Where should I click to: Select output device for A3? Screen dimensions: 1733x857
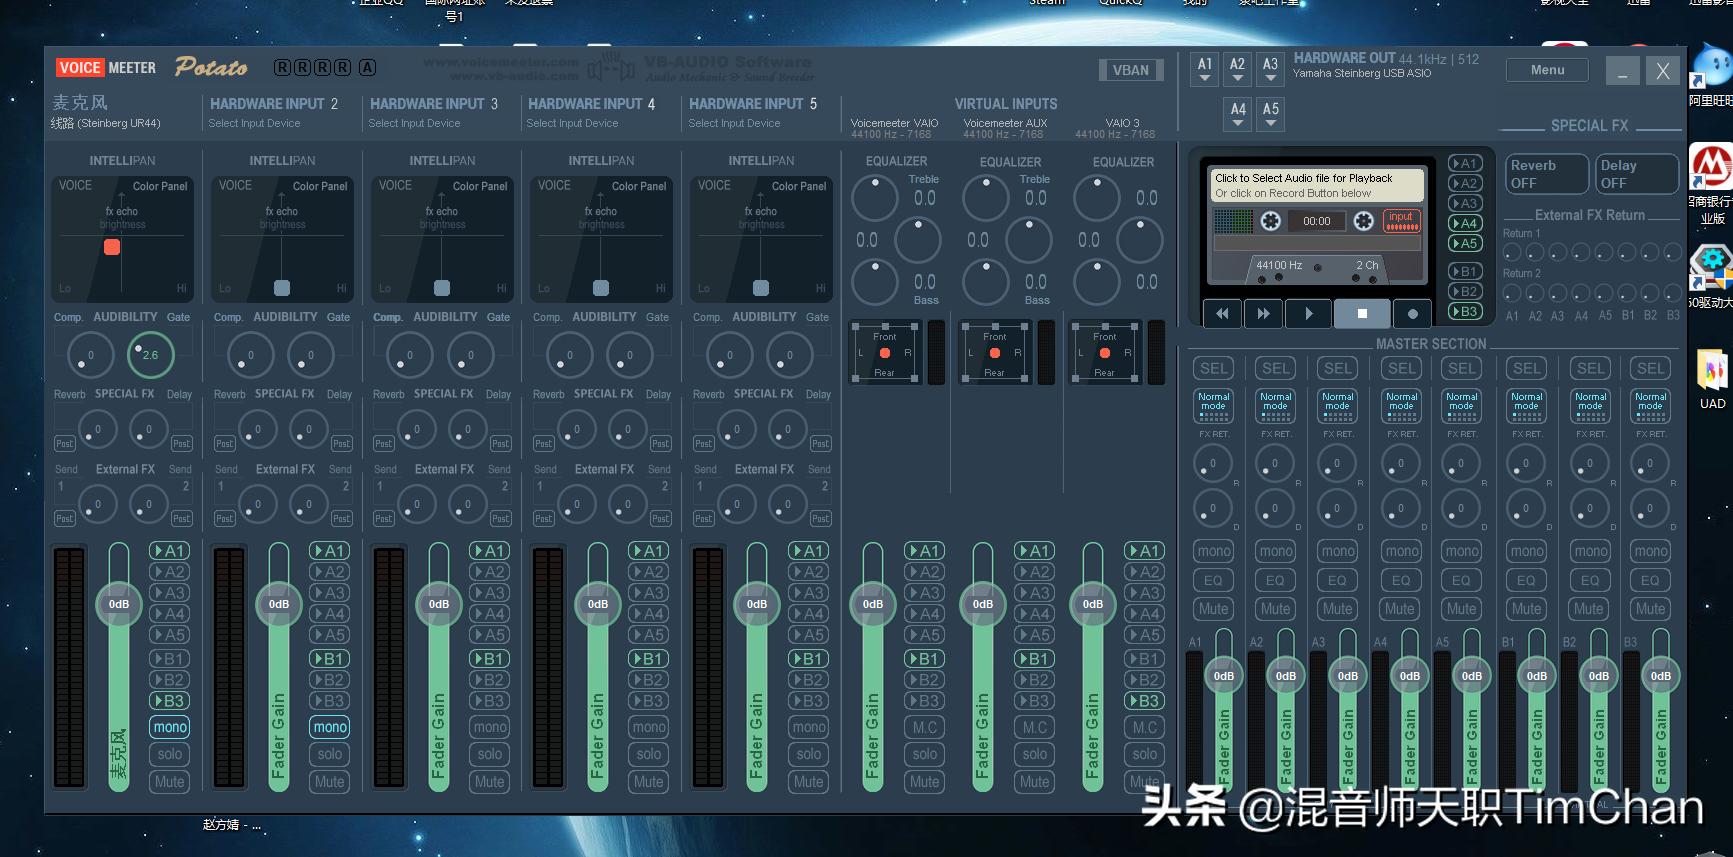pos(1270,70)
